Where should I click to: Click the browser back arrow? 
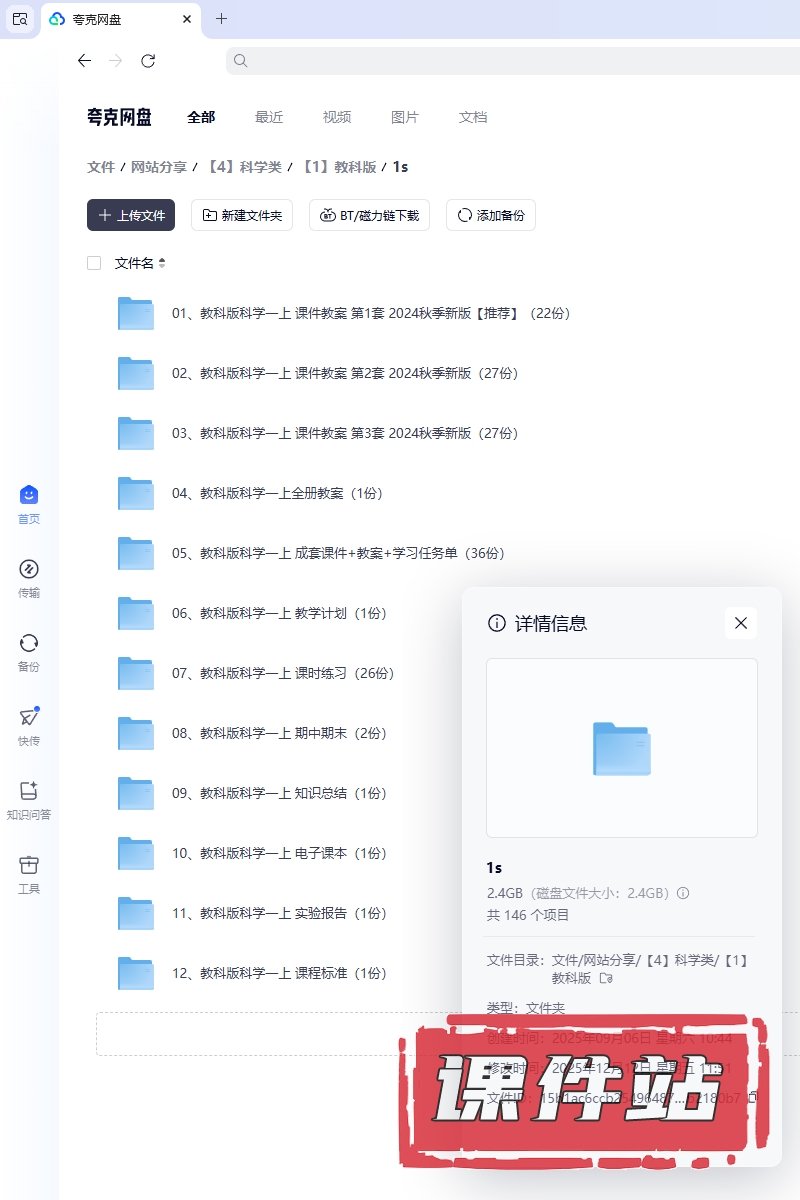[x=84, y=61]
